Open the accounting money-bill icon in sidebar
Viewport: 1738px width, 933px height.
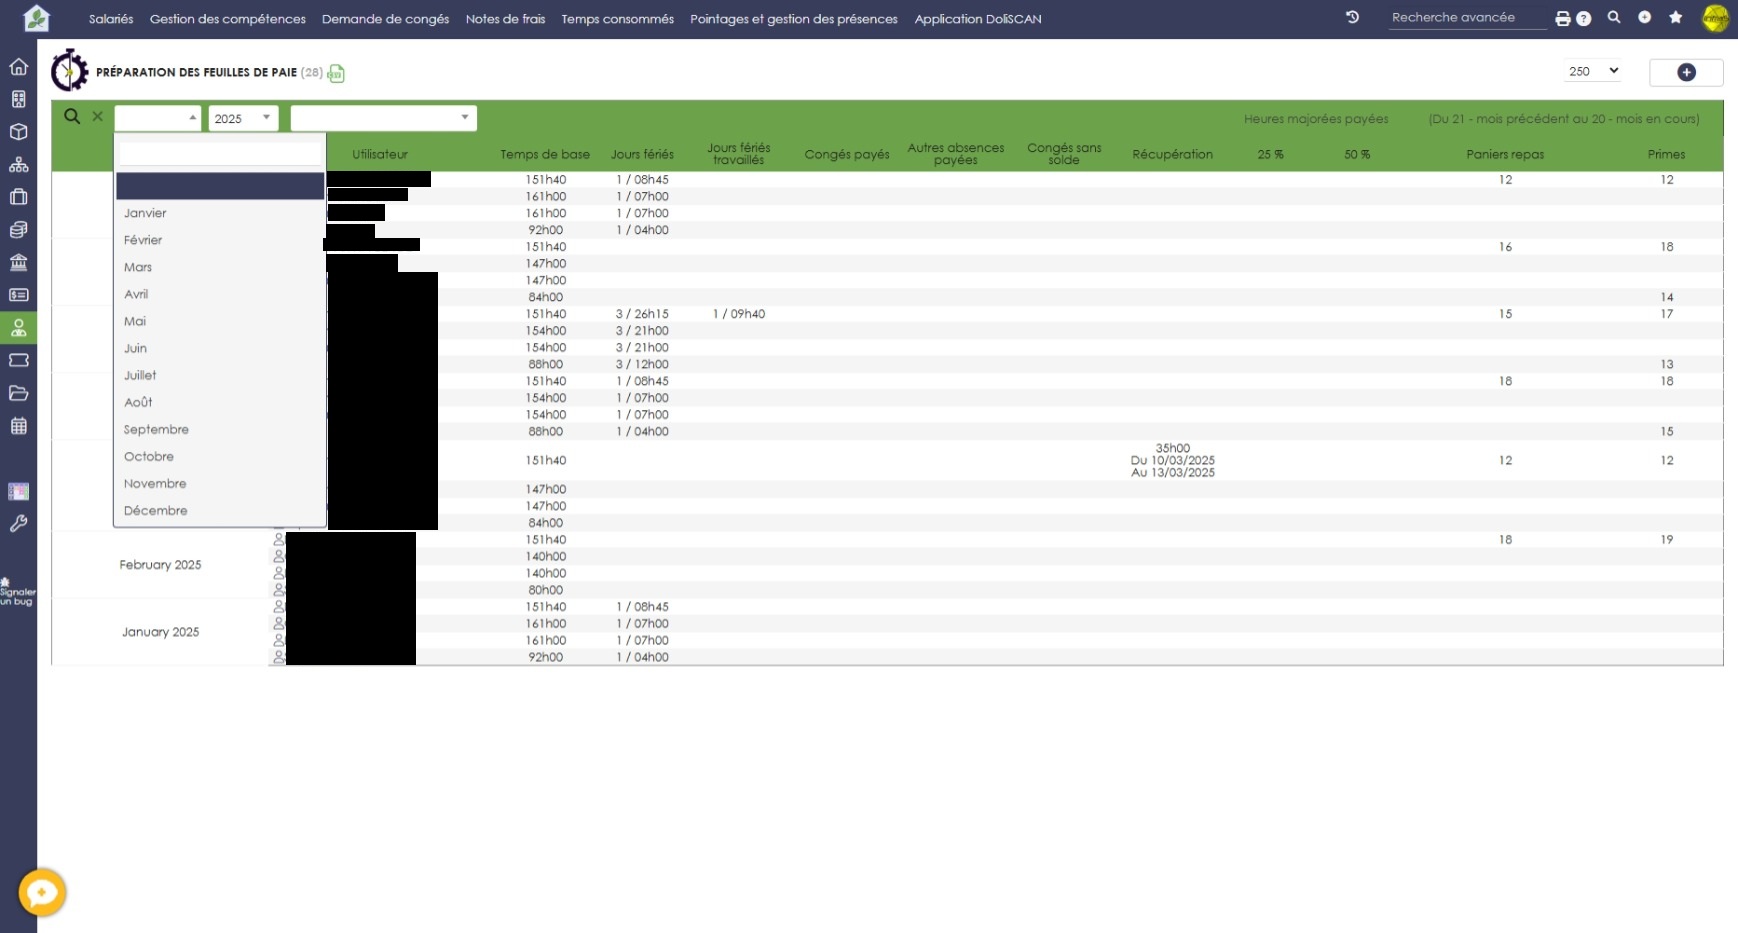tap(18, 295)
